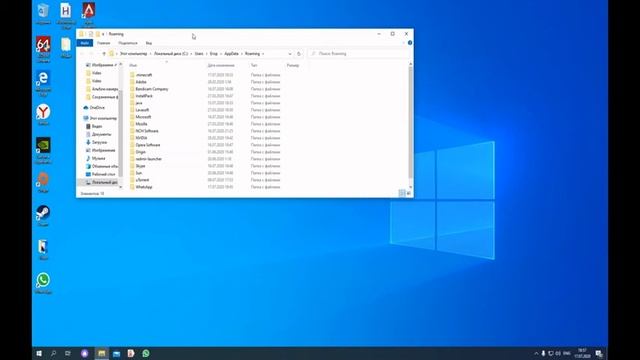Screen dimensions: 640x360
Task: Switch to details view in status bar
Action: (402, 193)
